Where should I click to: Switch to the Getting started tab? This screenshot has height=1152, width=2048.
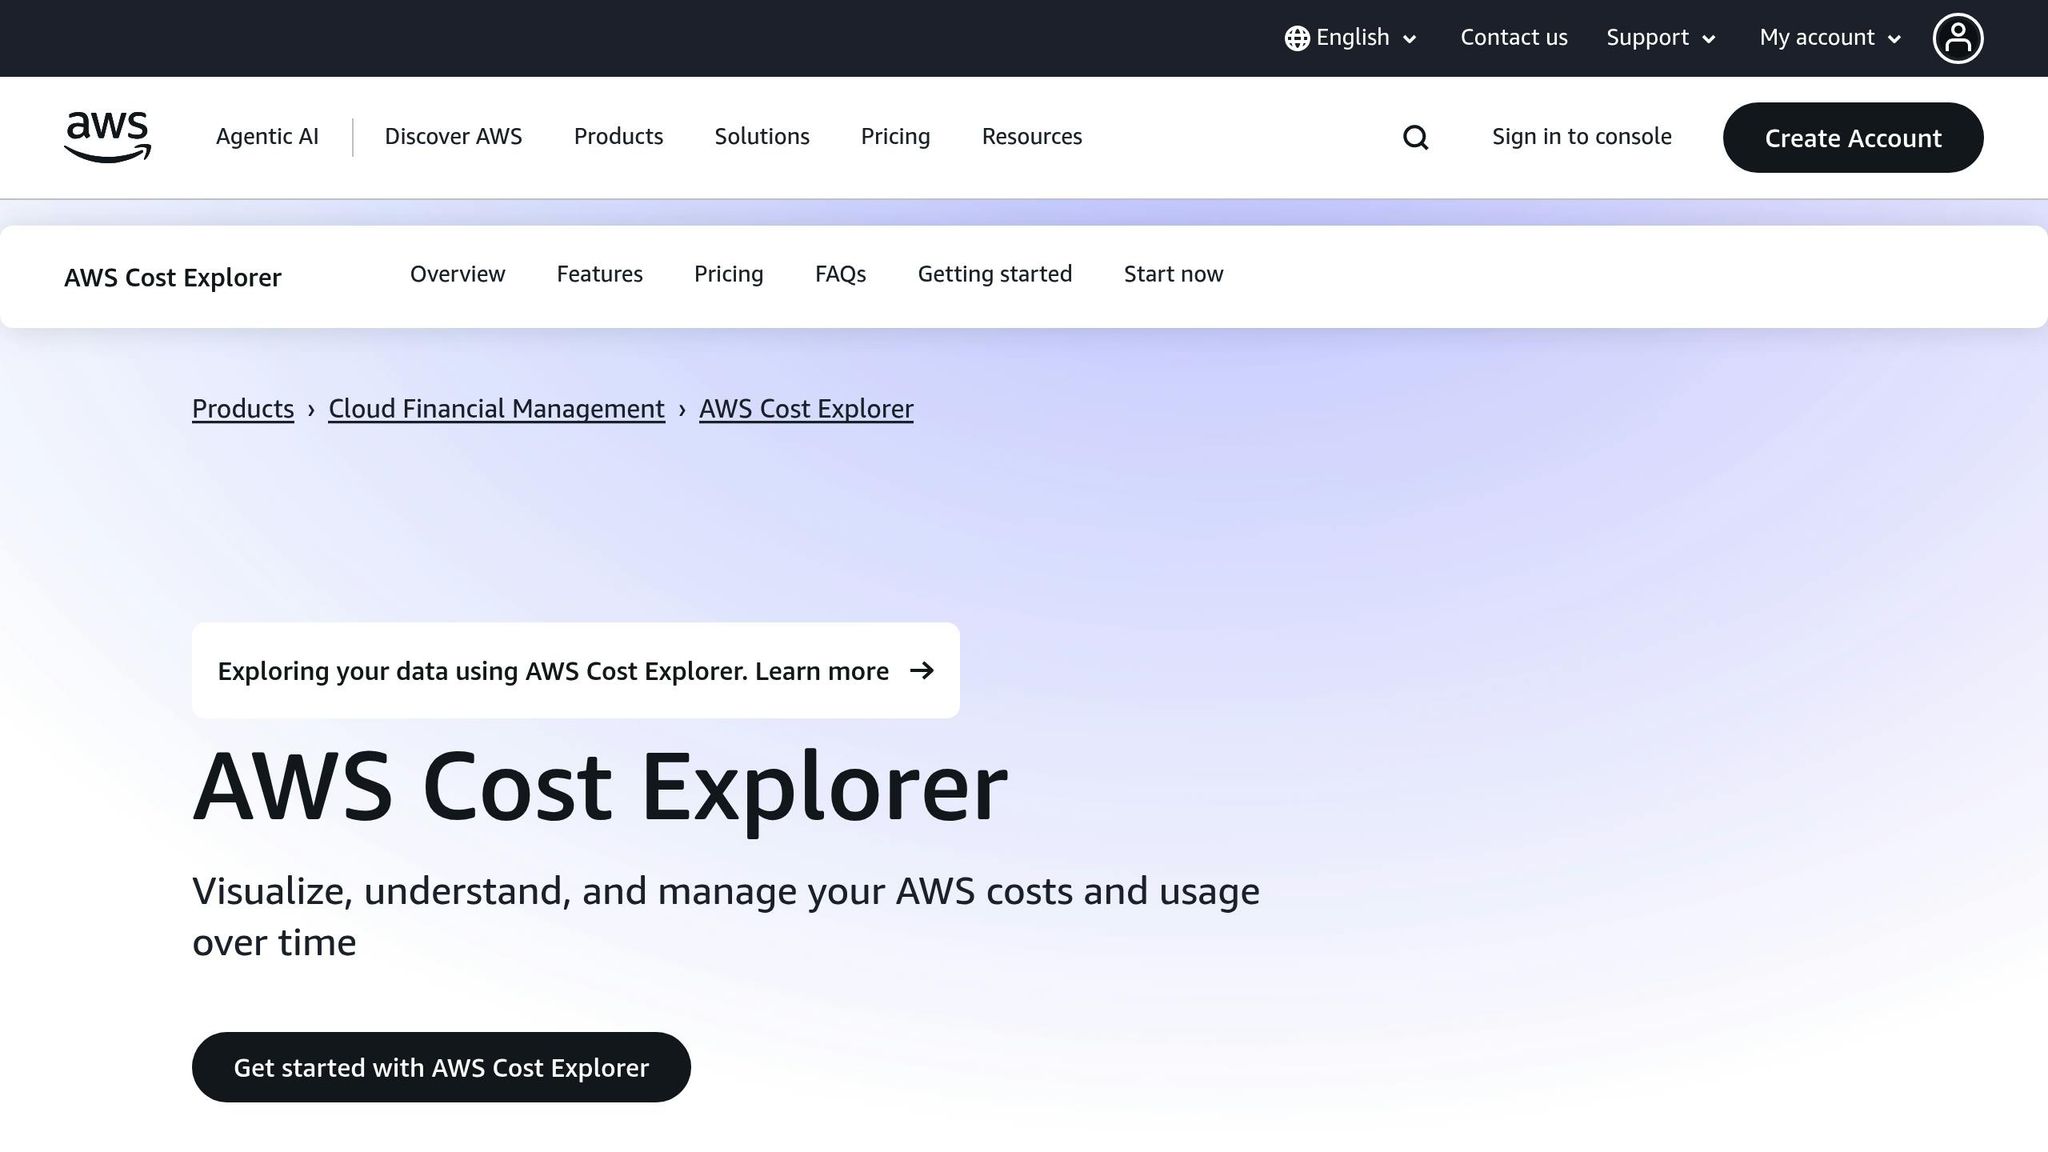click(x=994, y=274)
